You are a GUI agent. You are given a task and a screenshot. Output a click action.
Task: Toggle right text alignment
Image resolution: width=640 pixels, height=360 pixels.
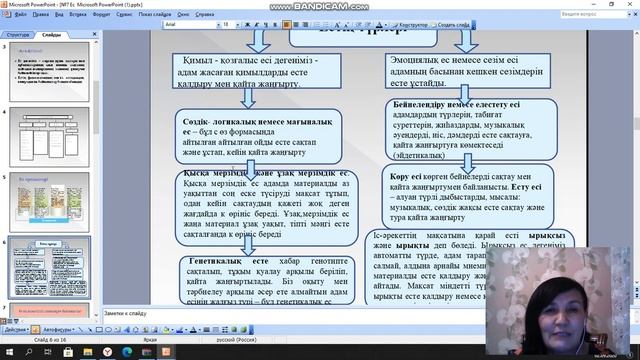click(305, 25)
